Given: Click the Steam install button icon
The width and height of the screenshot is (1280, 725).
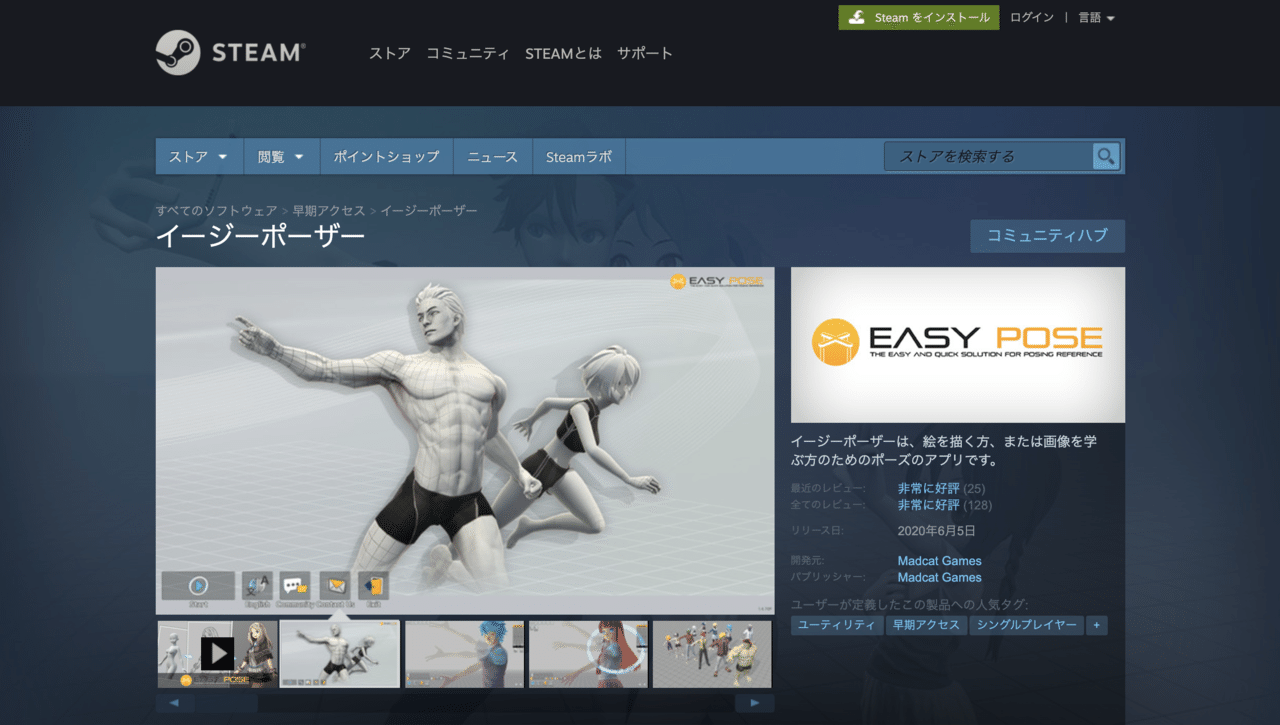Looking at the screenshot, I should pyautogui.click(x=857, y=18).
